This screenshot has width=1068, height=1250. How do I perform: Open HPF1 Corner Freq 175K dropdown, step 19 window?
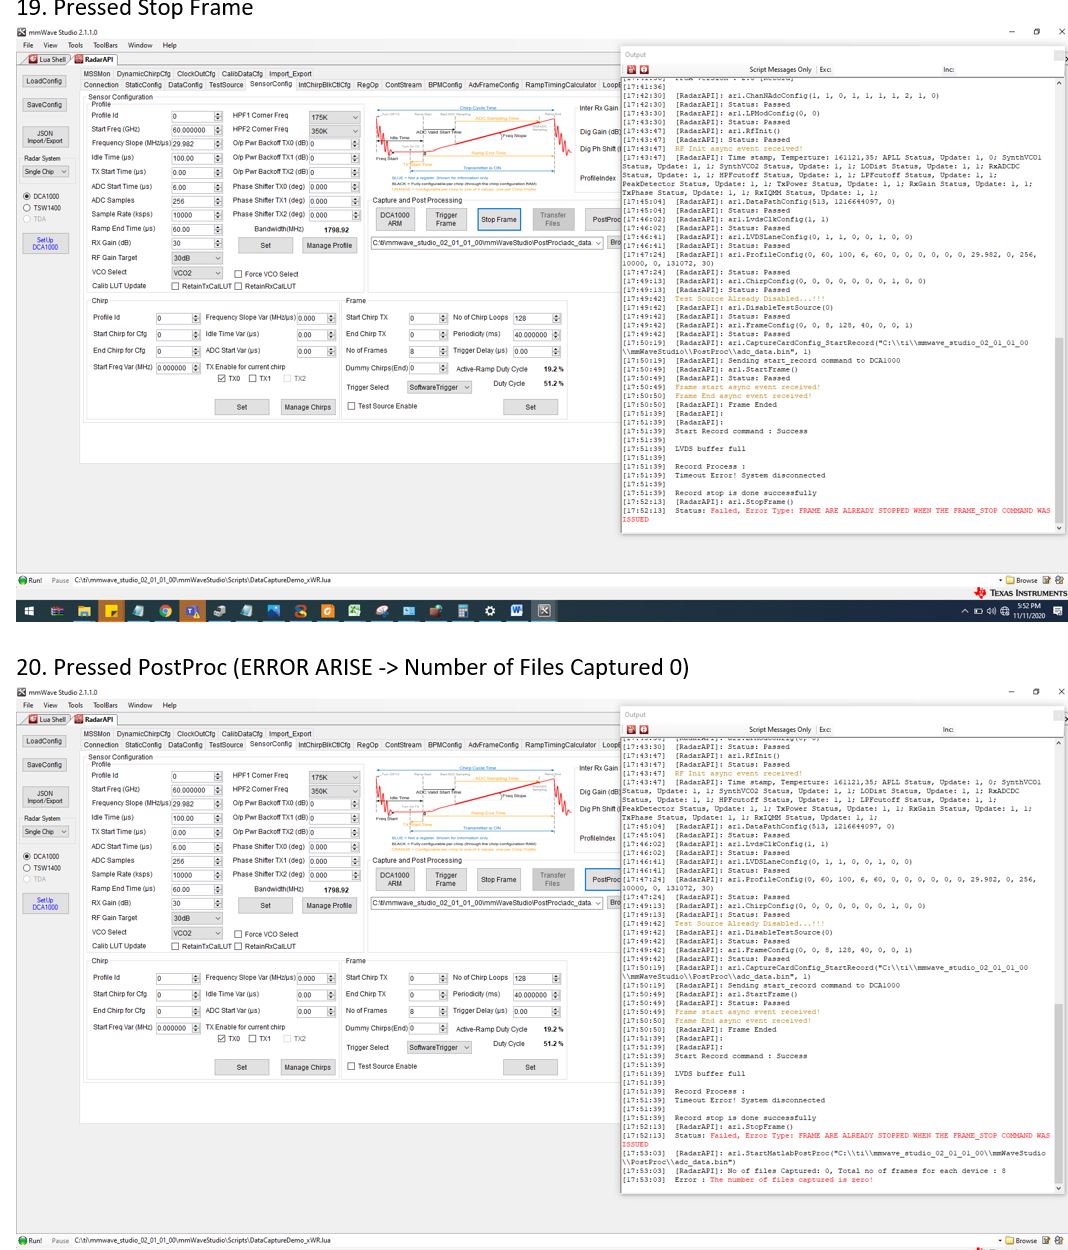[x=334, y=117]
